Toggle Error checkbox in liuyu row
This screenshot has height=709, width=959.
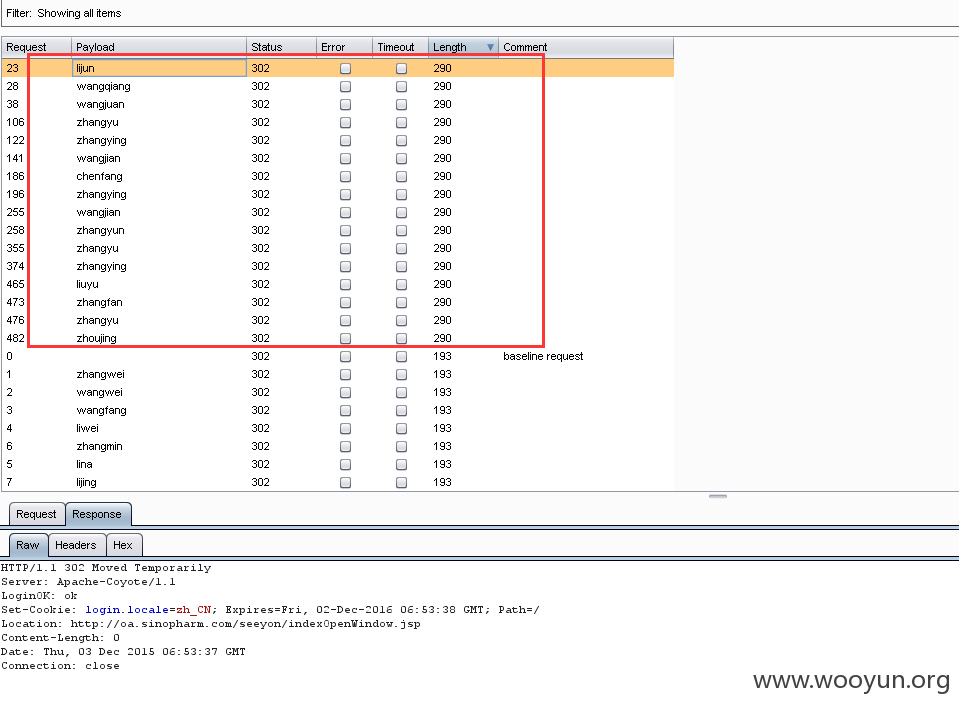(346, 284)
